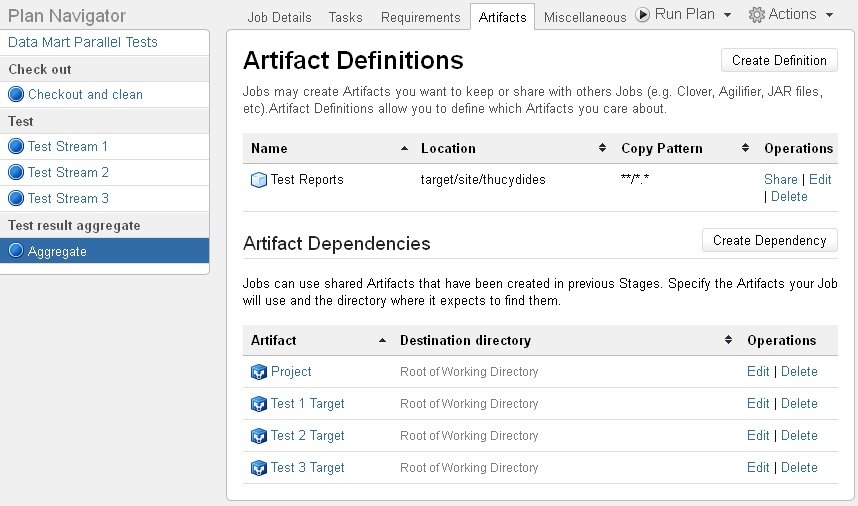Click the Run Plan play icon

tap(642, 15)
